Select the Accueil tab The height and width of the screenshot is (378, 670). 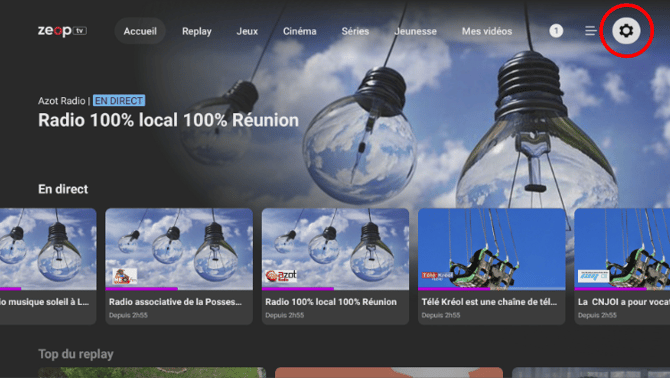(140, 31)
